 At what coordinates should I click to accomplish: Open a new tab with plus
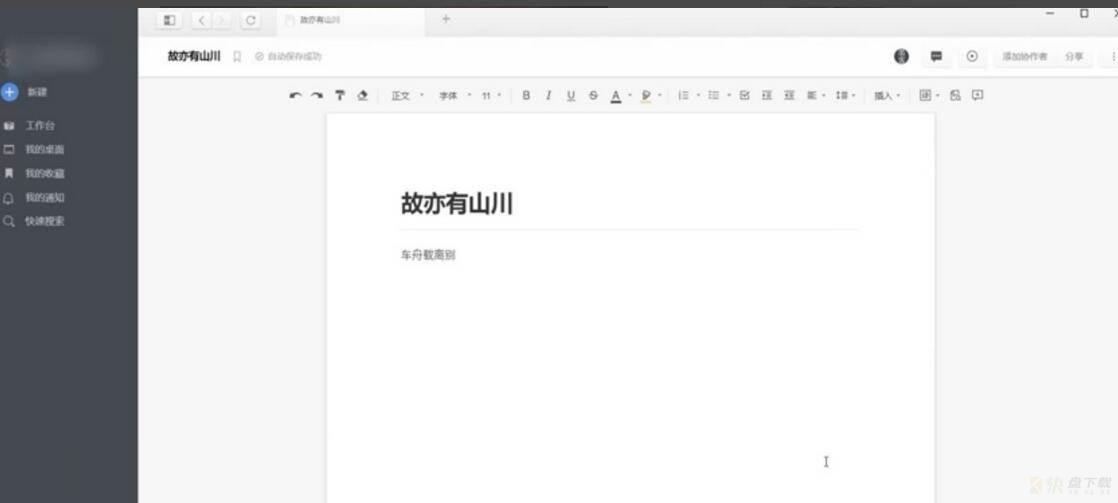(x=446, y=19)
